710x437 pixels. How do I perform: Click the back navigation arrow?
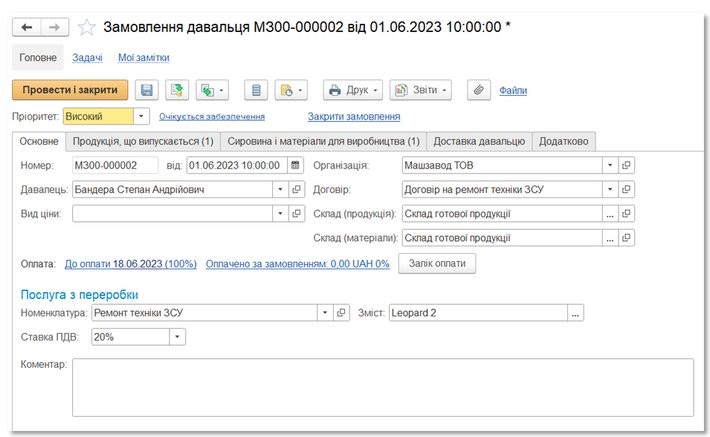(27, 27)
